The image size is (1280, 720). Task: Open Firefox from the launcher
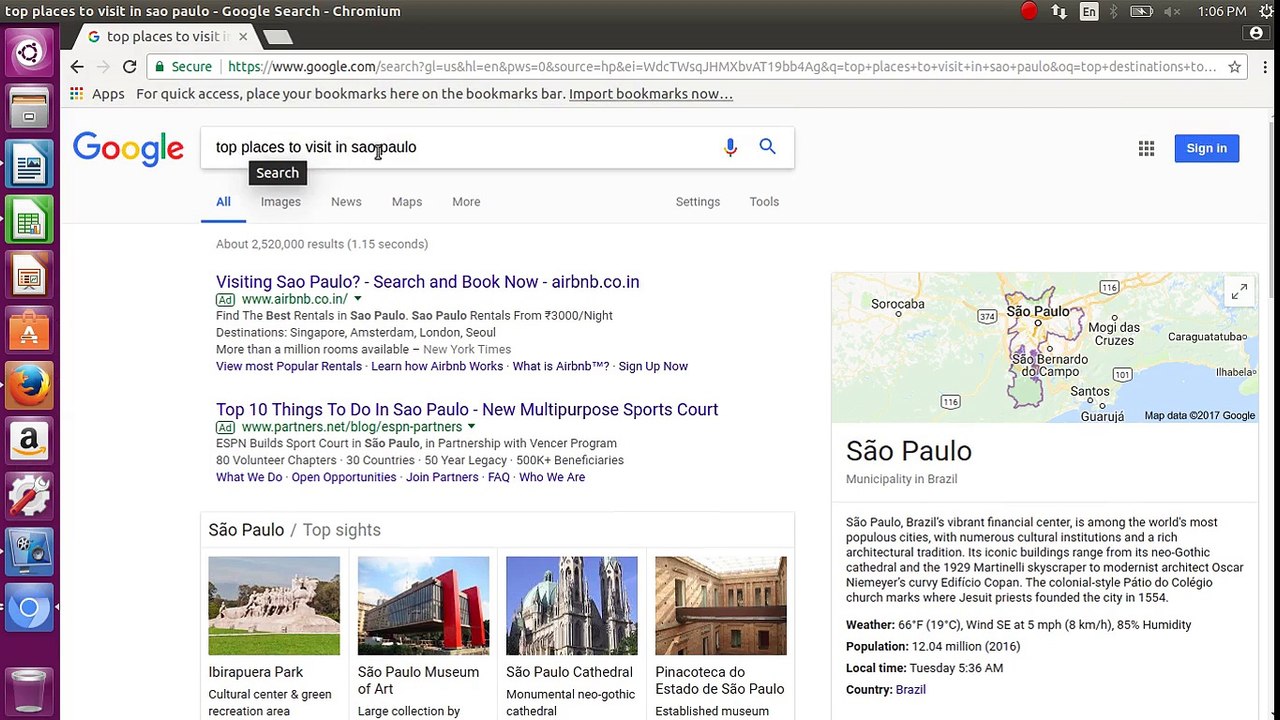click(x=29, y=385)
